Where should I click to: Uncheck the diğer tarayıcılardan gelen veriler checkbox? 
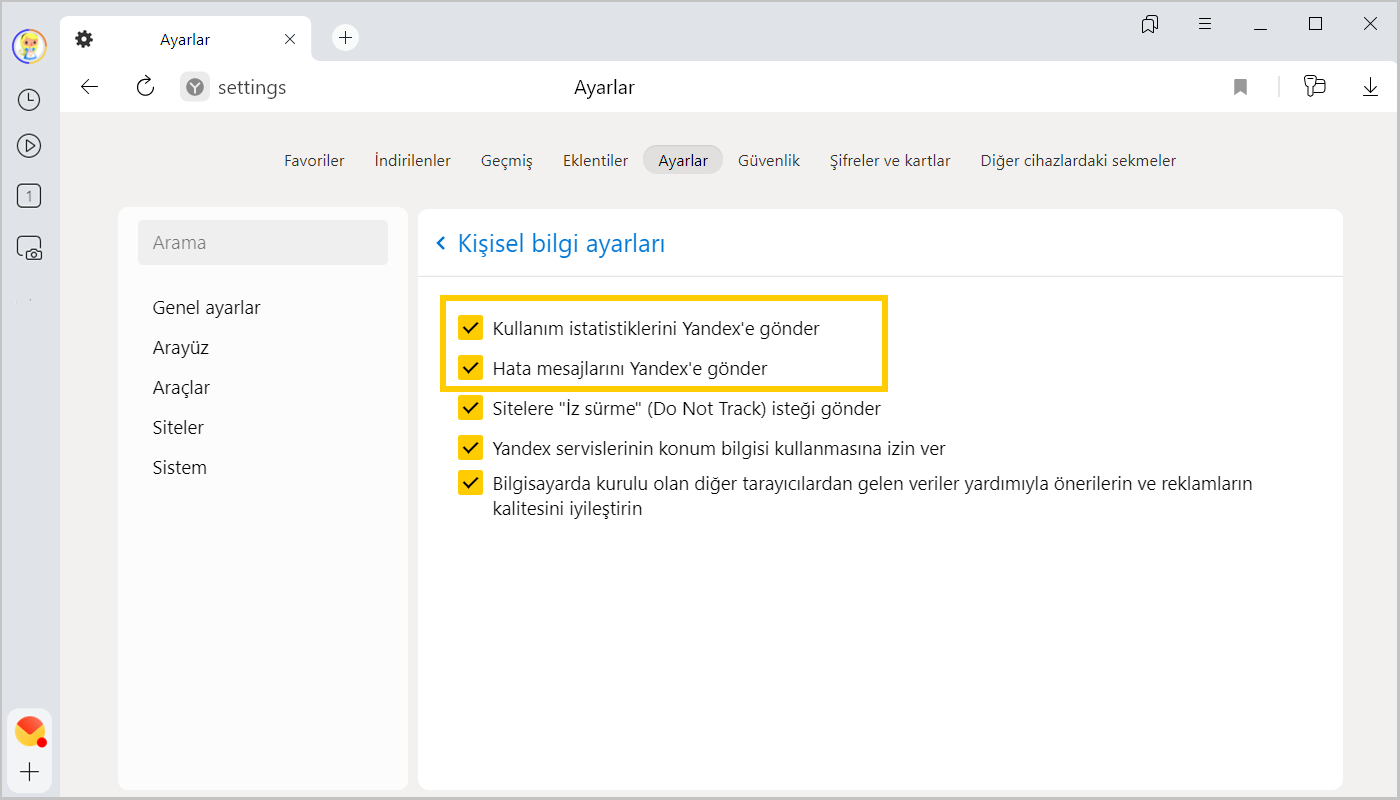point(470,483)
